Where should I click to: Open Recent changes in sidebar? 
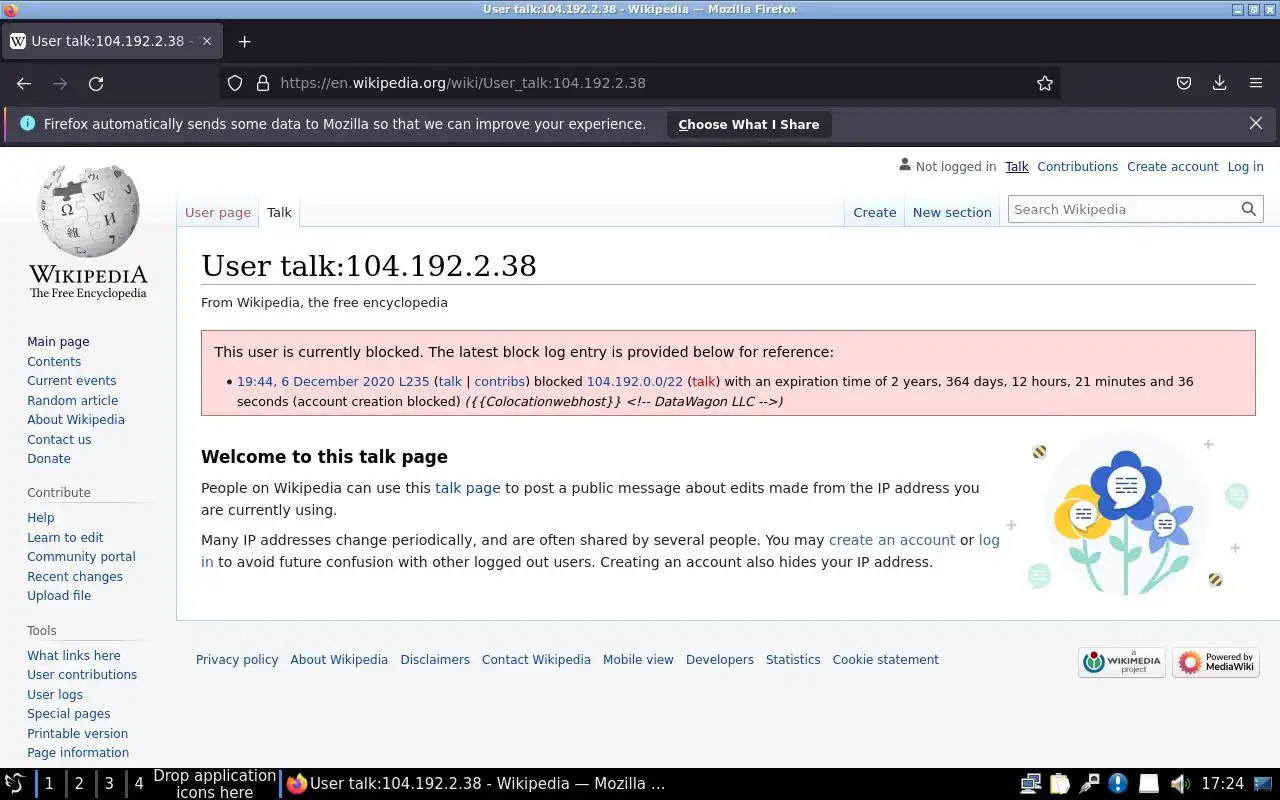click(75, 577)
